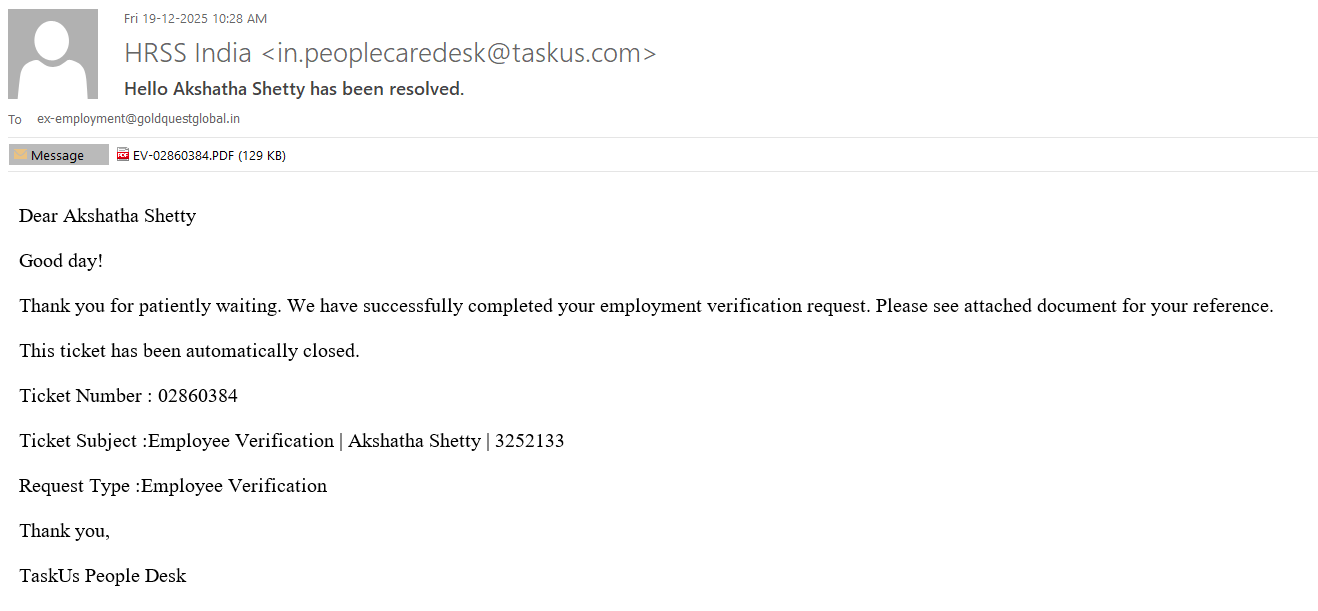Click the "ticket has been automatically closed" sentence
This screenshot has height=611, width=1318.
pyautogui.click(x=189, y=351)
